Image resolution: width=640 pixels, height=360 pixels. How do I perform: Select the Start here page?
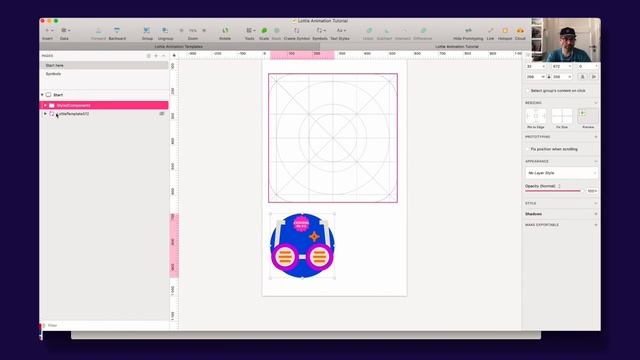pyautogui.click(x=104, y=65)
